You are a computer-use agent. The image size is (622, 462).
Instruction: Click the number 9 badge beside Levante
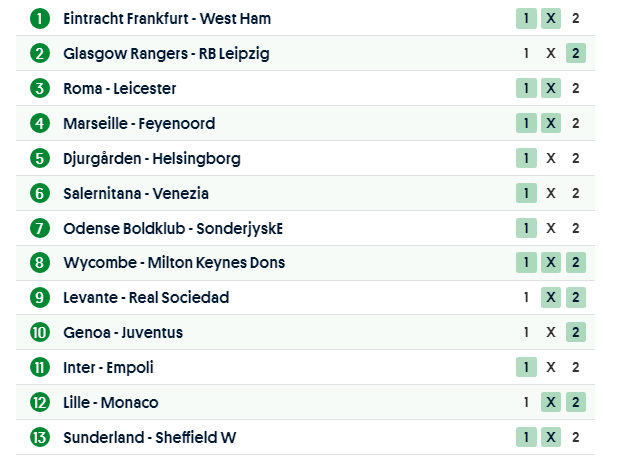[x=39, y=298]
